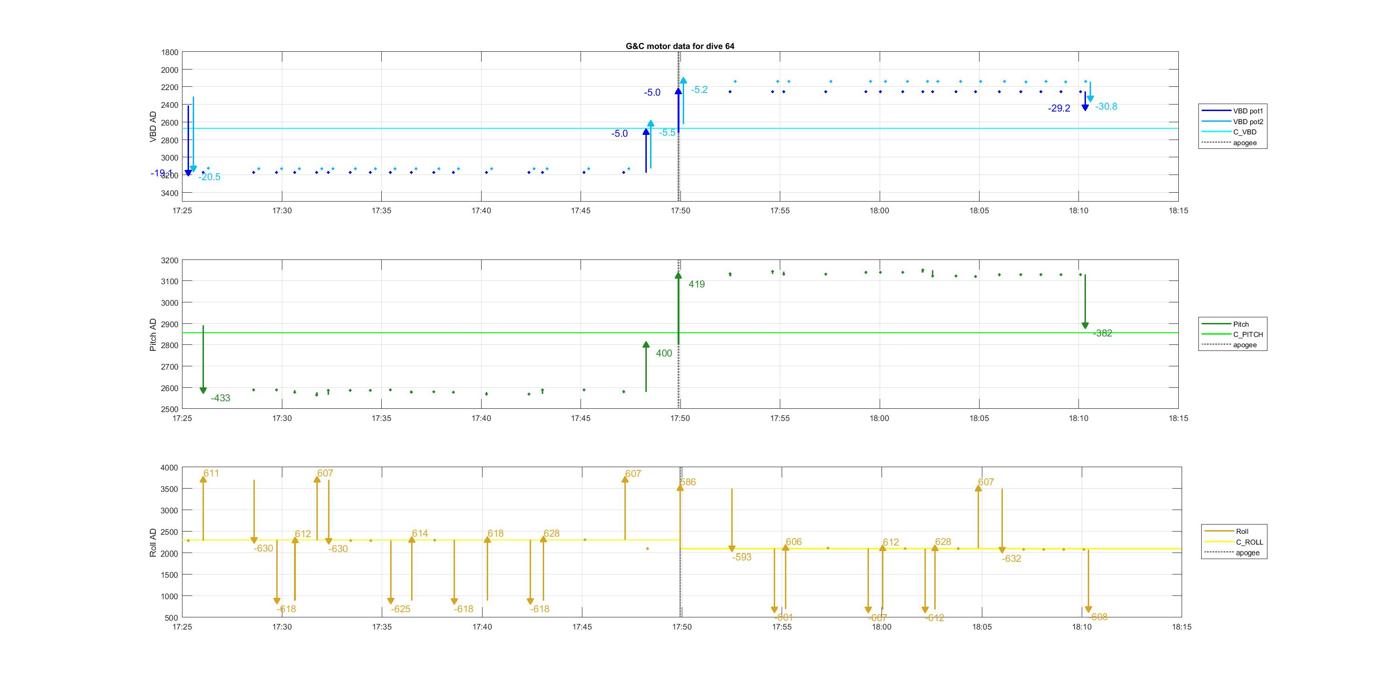Click the cyan line sample beside C_VBD
Image resolution: width=1400 pixels, height=693 pixels.
1217,132
